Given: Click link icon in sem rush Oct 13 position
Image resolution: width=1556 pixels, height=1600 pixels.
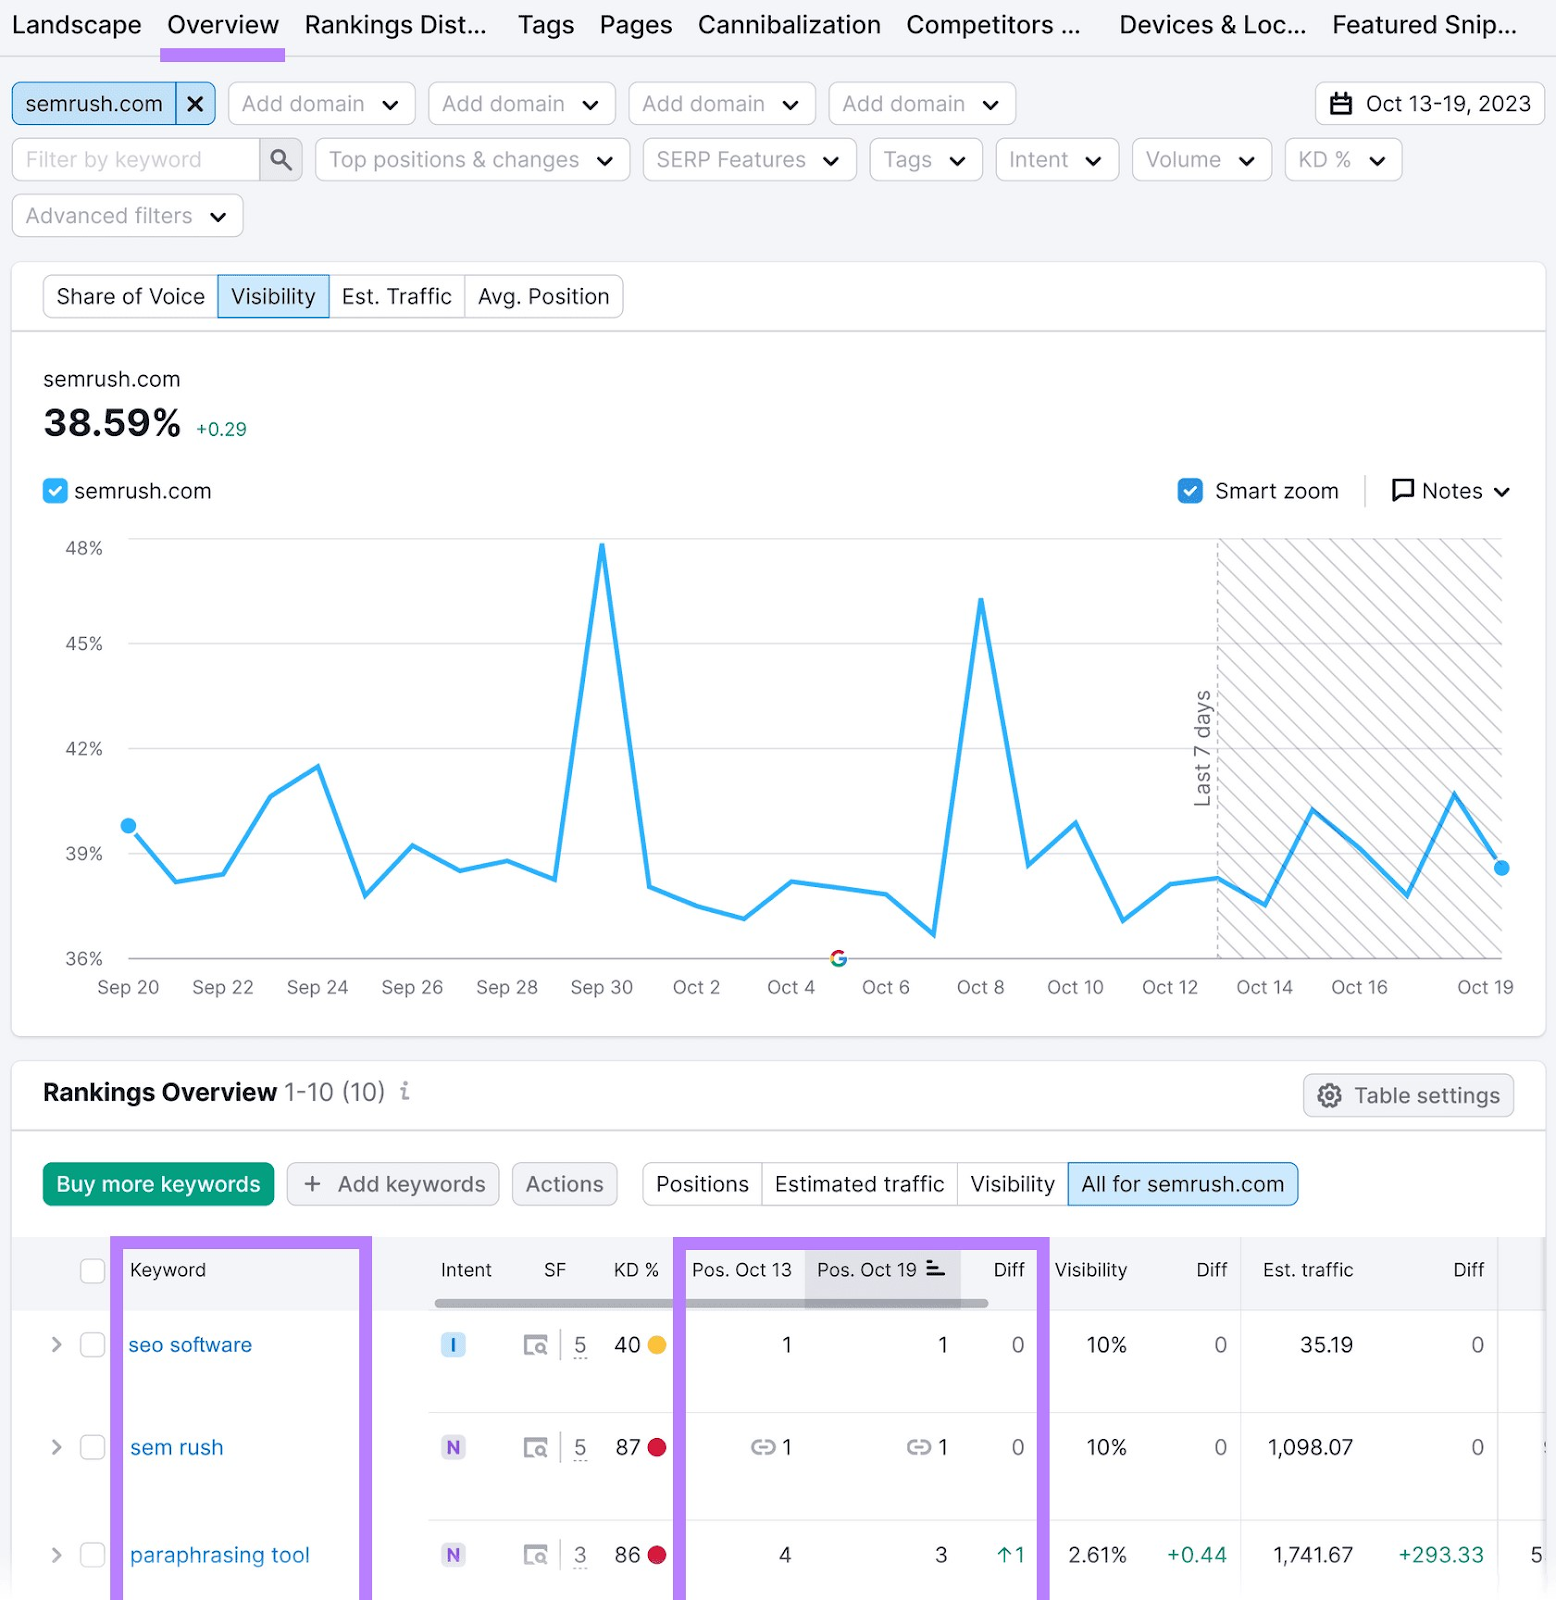Looking at the screenshot, I should point(763,1447).
